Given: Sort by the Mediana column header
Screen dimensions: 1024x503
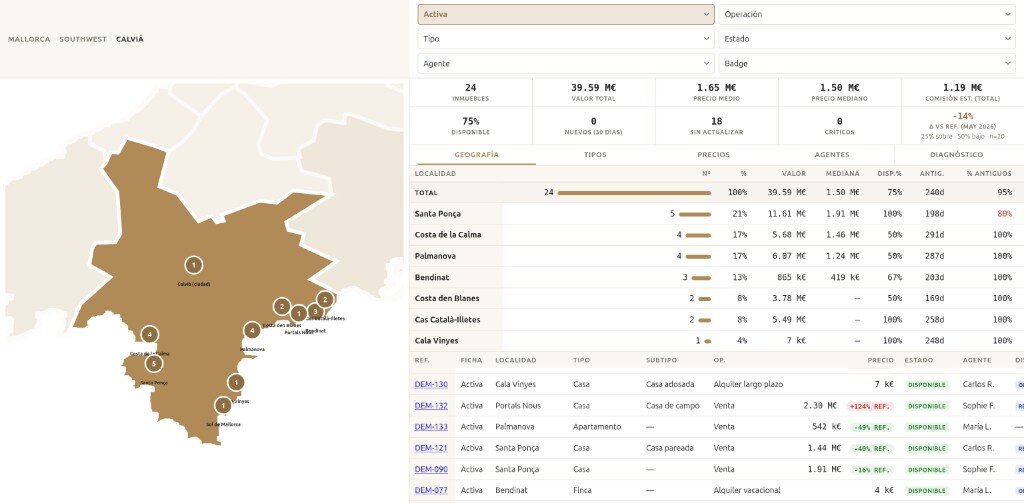Looking at the screenshot, I should tap(842, 174).
